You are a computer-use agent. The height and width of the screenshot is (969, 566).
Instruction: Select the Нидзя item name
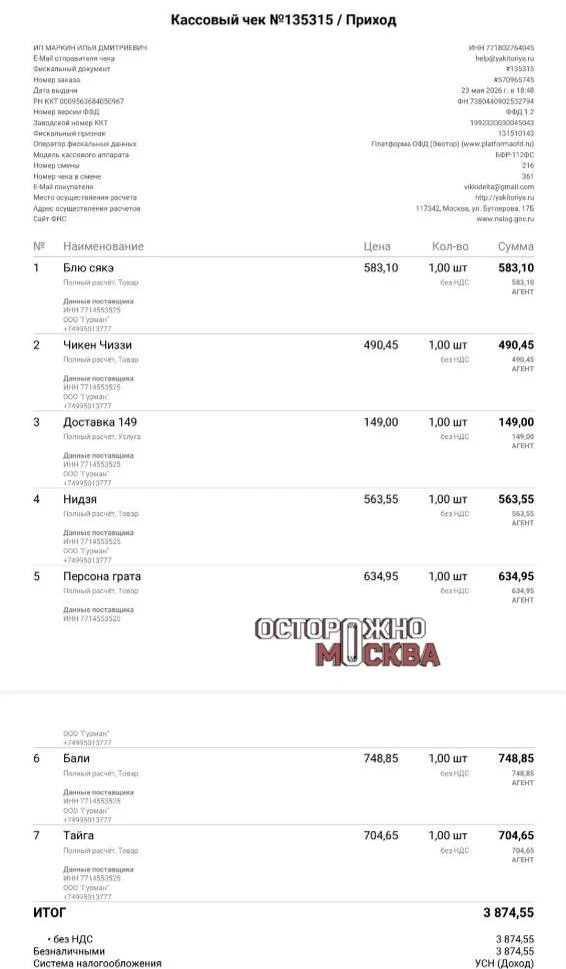point(80,499)
